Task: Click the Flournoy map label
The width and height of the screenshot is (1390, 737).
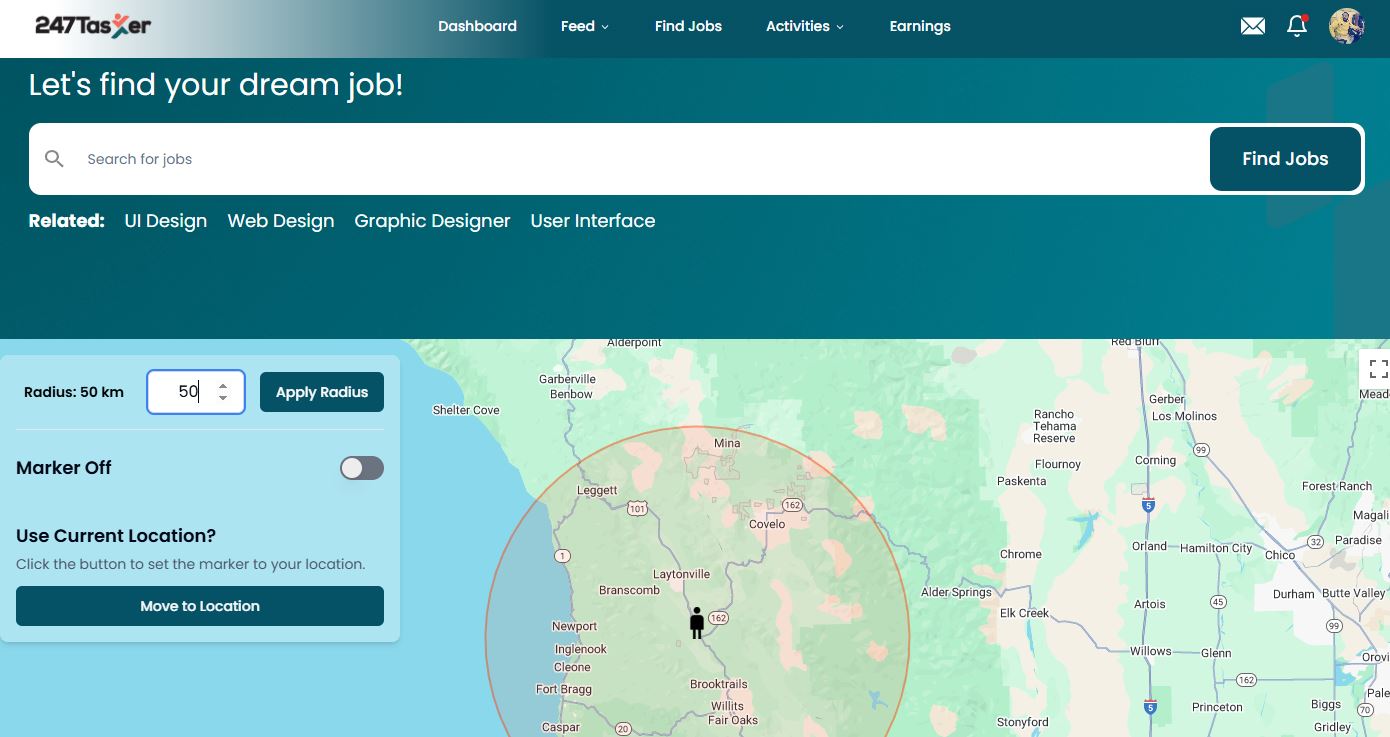Action: coord(1058,464)
